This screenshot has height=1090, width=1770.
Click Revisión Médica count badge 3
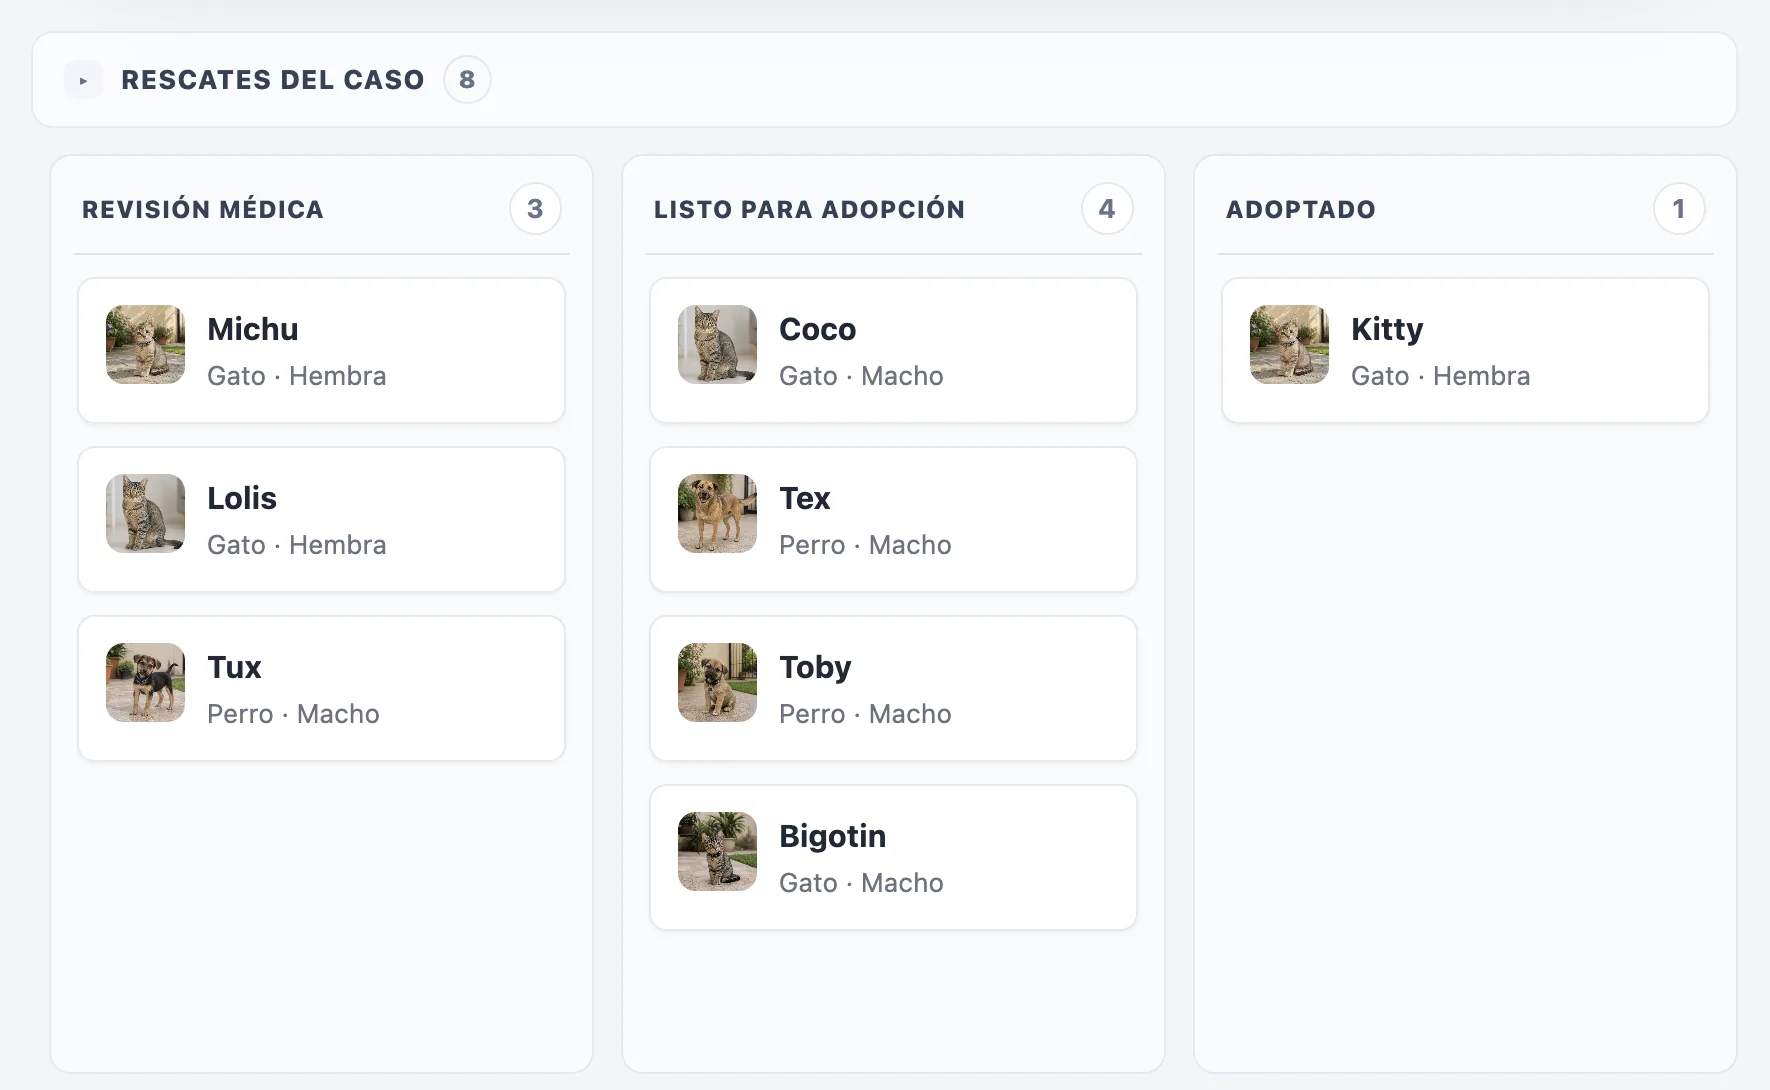535,209
